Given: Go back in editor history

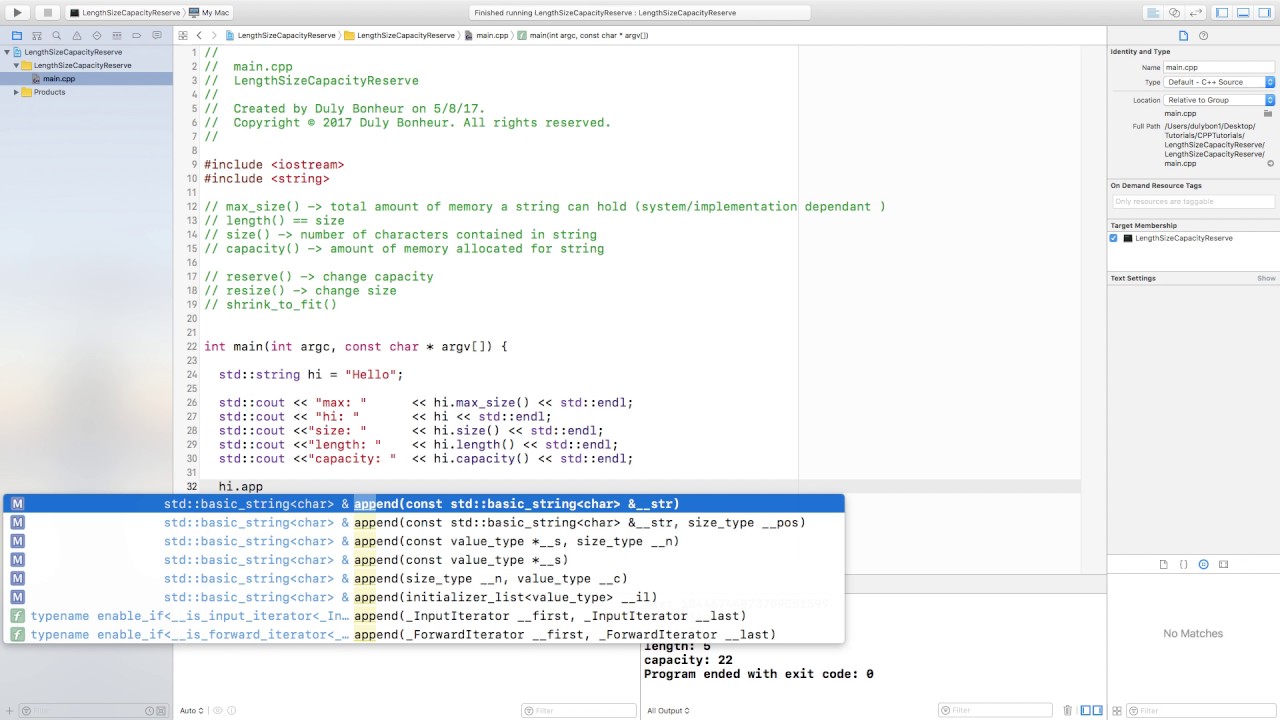Looking at the screenshot, I should point(199,35).
